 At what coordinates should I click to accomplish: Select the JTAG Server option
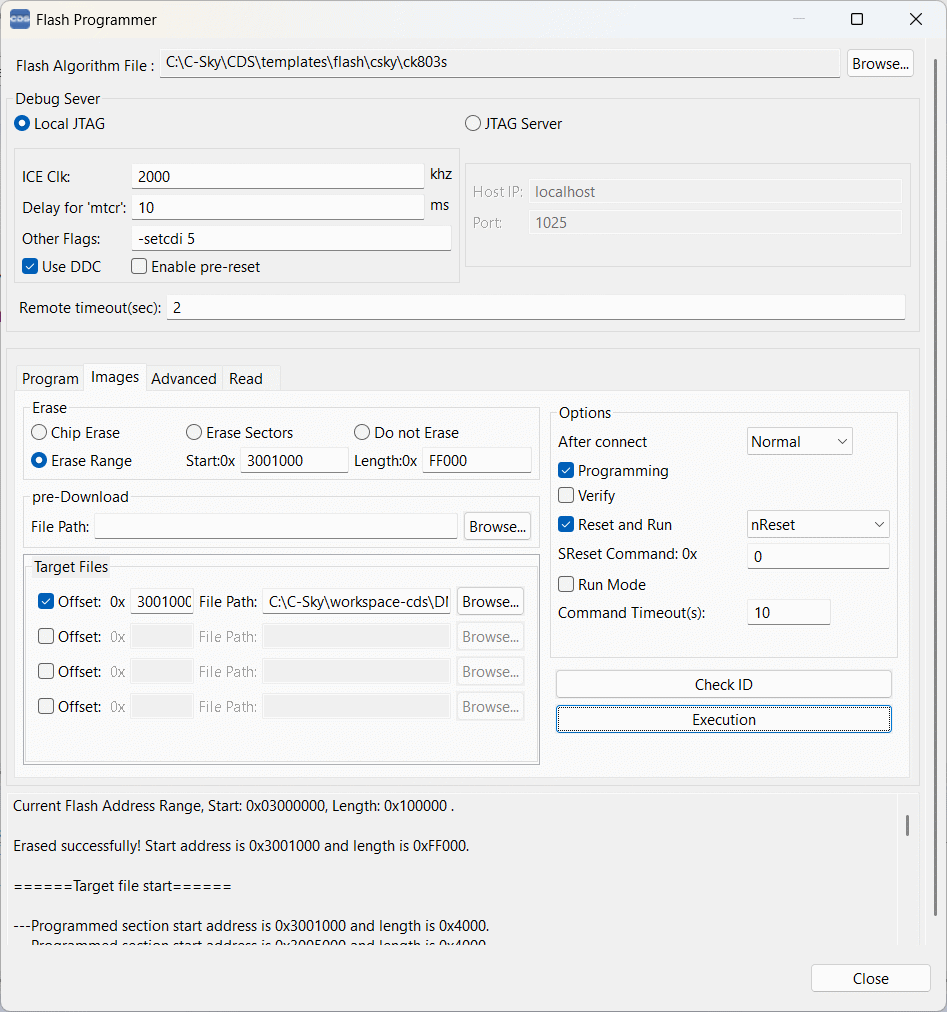[x=473, y=124]
